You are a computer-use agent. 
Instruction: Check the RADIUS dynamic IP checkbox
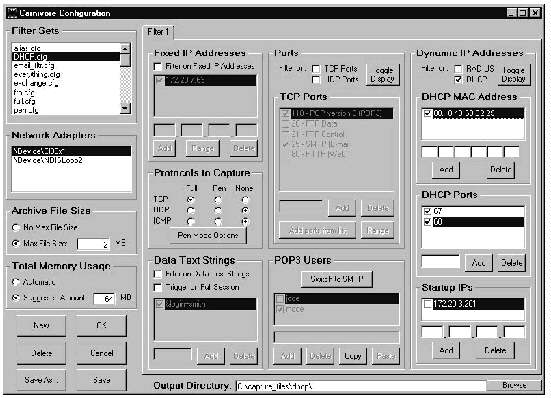pos(458,69)
